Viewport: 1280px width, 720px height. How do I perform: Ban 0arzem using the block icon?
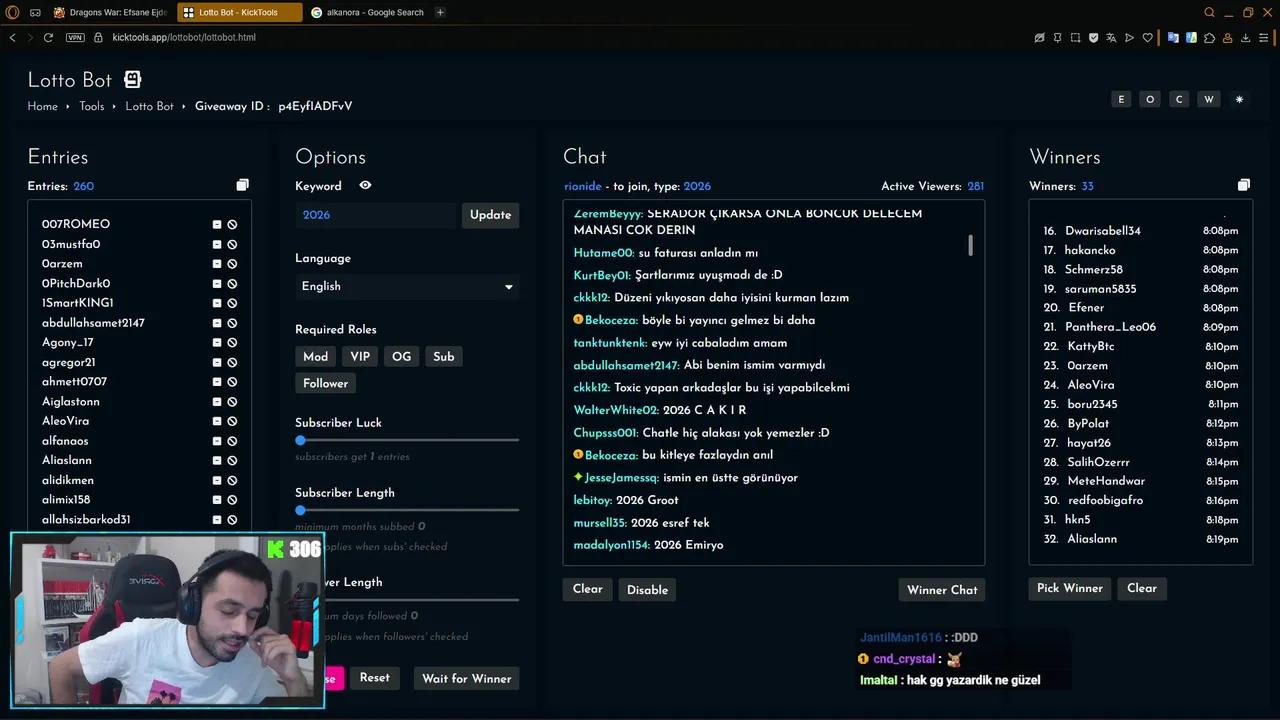pyautogui.click(x=232, y=264)
